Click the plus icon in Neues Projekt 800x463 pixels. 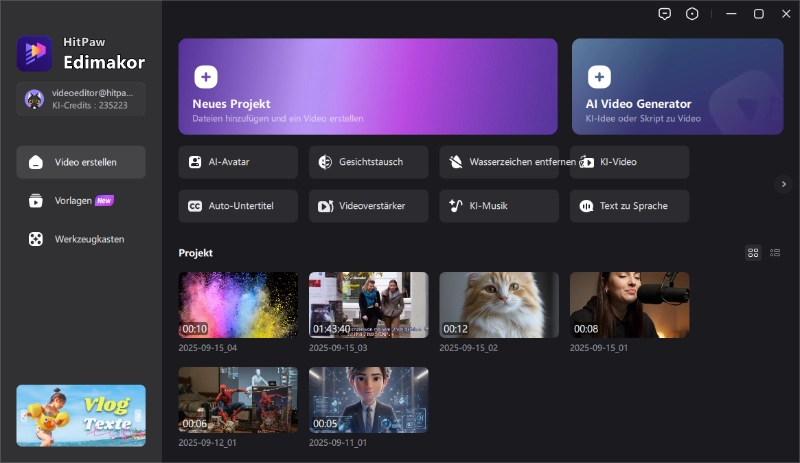click(206, 77)
